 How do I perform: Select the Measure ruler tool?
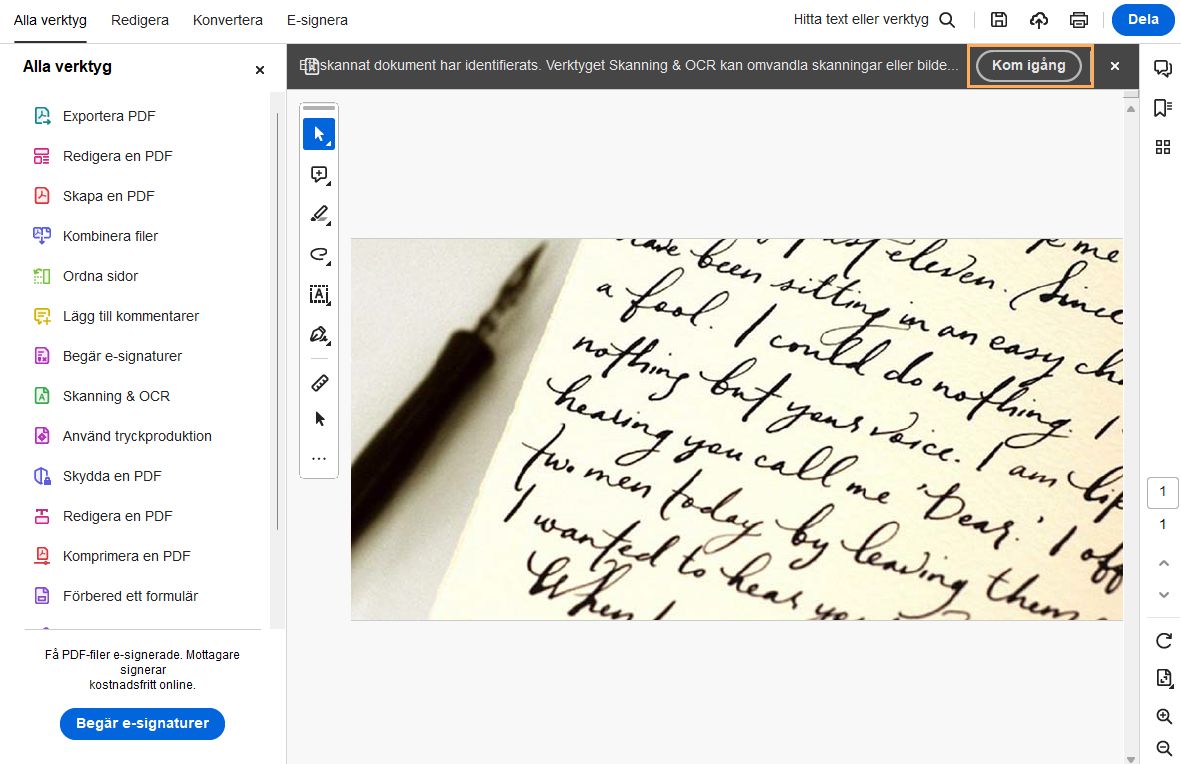pyautogui.click(x=318, y=381)
